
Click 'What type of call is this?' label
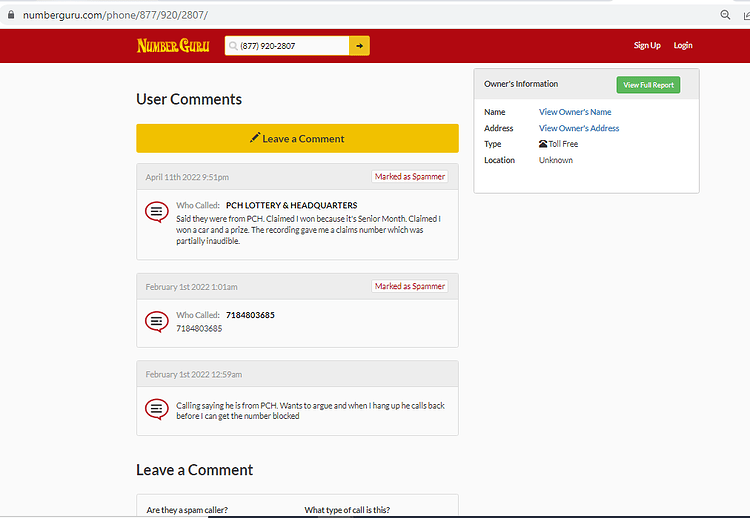point(347,510)
